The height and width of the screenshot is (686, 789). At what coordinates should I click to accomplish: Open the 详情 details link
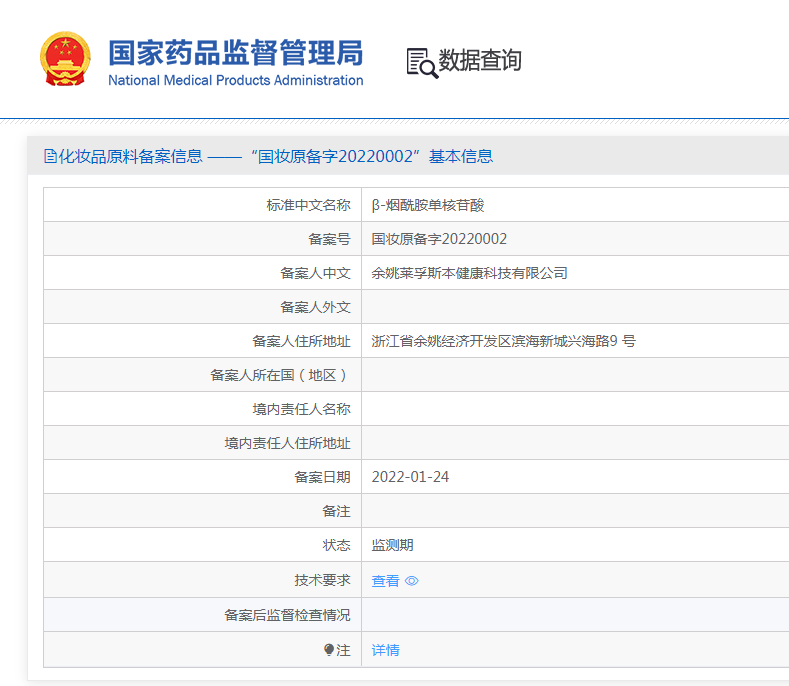pos(385,650)
